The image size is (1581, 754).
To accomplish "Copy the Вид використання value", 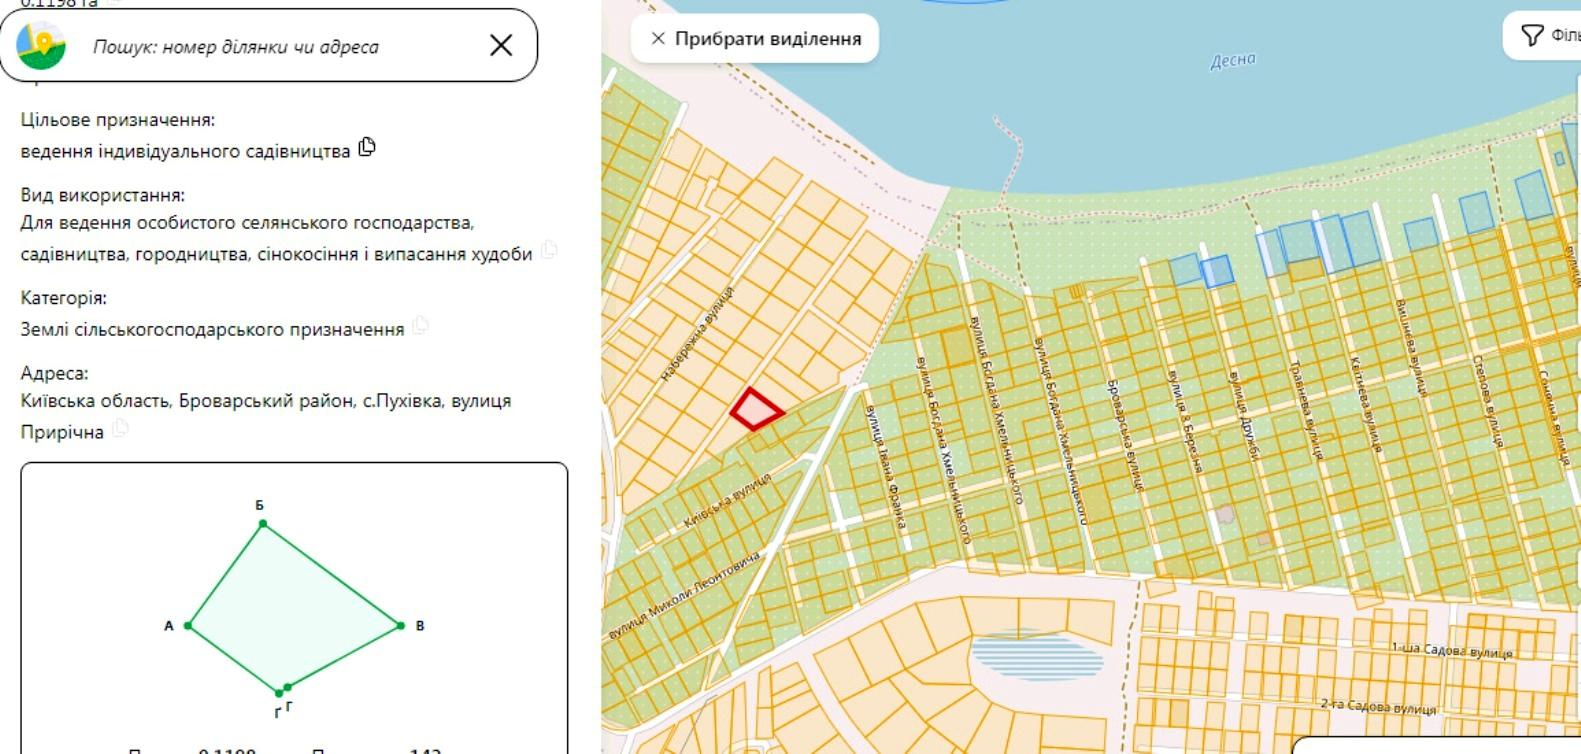I will click(549, 251).
